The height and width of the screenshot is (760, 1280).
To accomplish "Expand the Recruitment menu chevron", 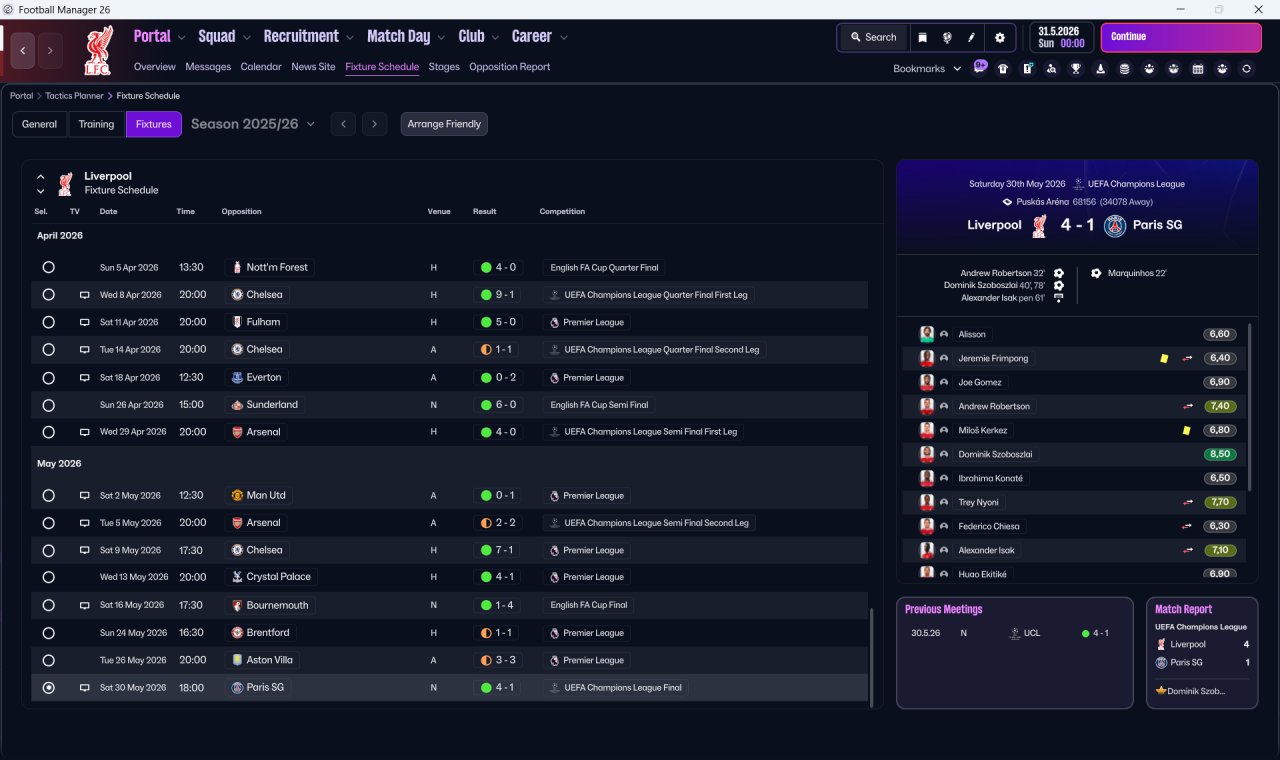I will coord(350,38).
